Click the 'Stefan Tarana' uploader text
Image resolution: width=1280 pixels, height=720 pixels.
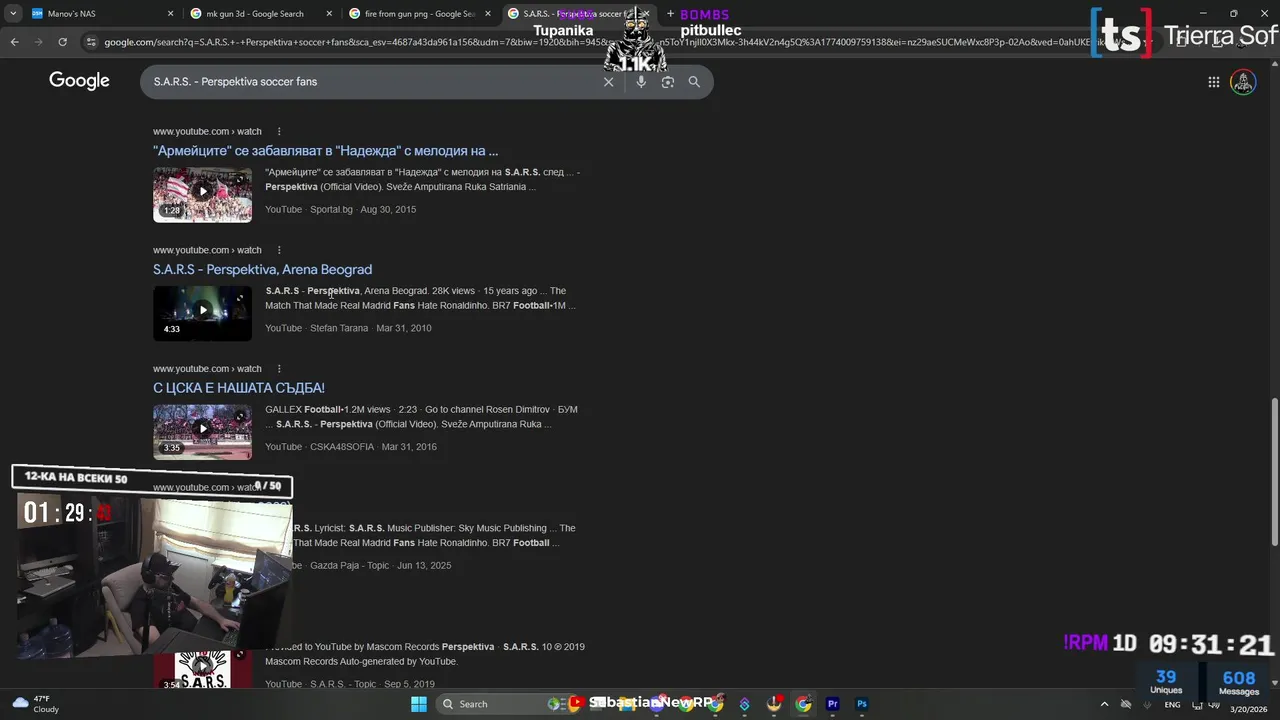(339, 328)
